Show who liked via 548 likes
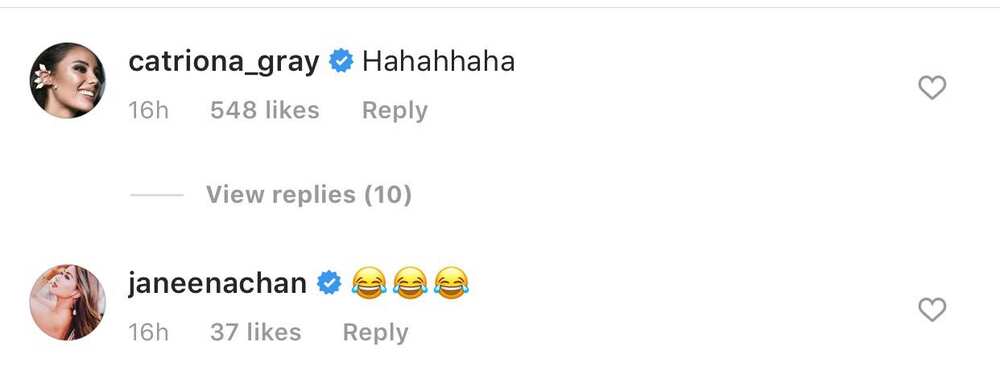Screen dimensions: 1000x379 click(x=265, y=110)
